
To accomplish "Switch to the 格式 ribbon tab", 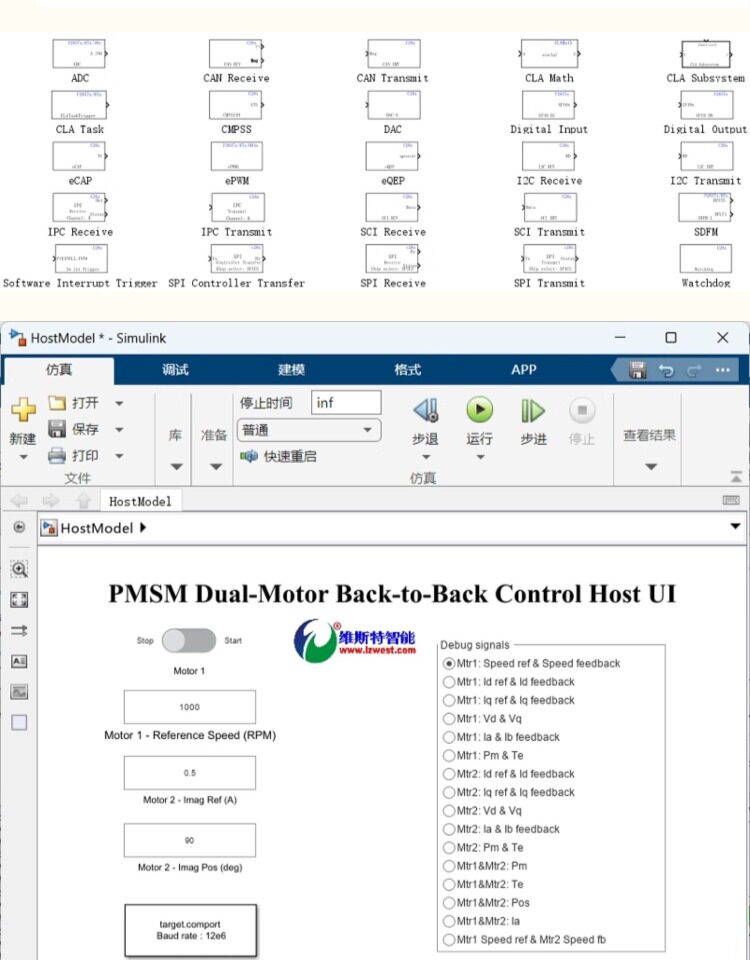I will click(407, 369).
